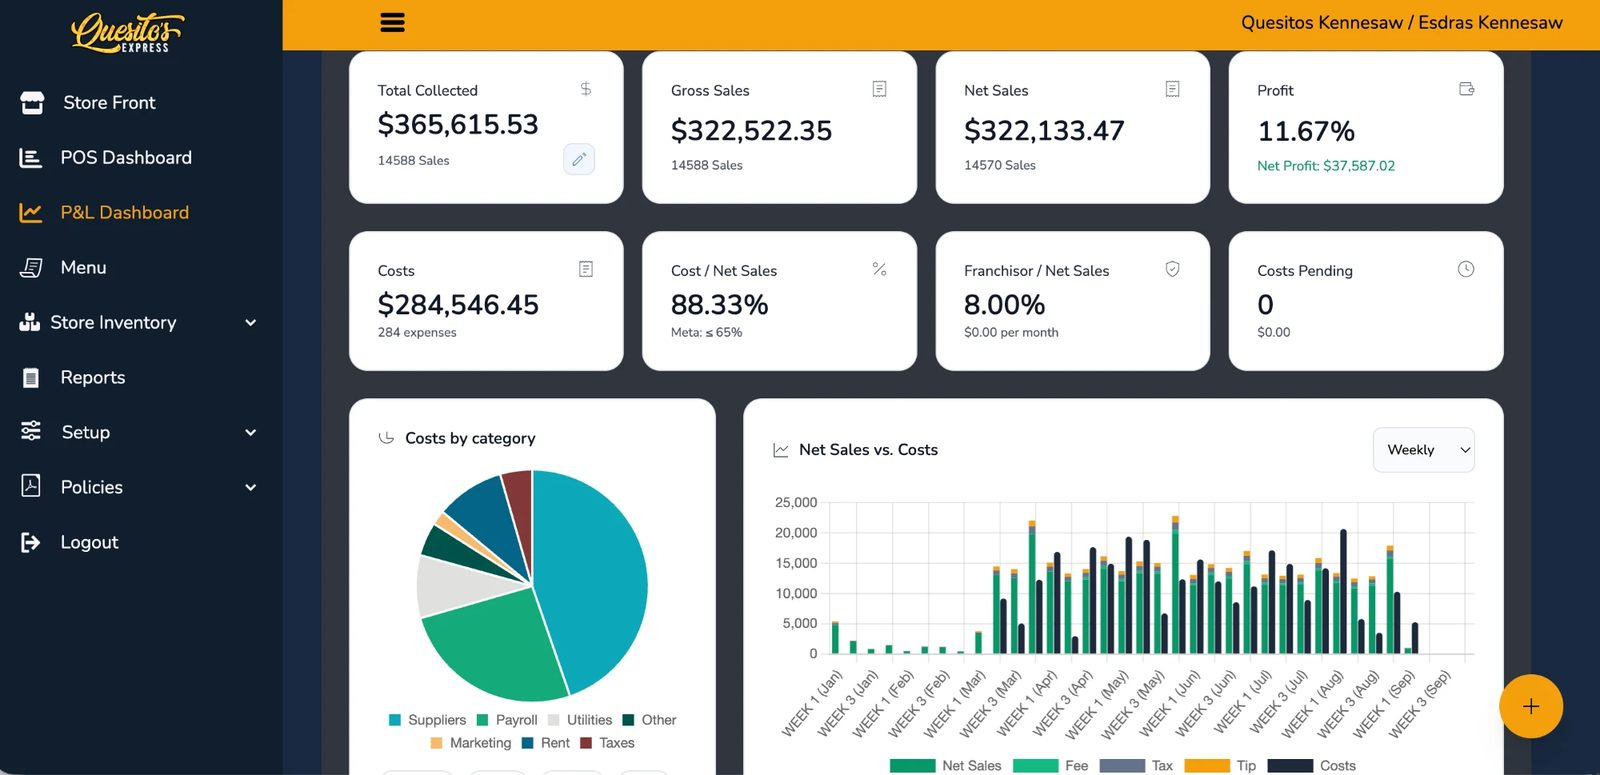Click the wallet icon on Profit card
The image size is (1600, 775).
click(1467, 89)
